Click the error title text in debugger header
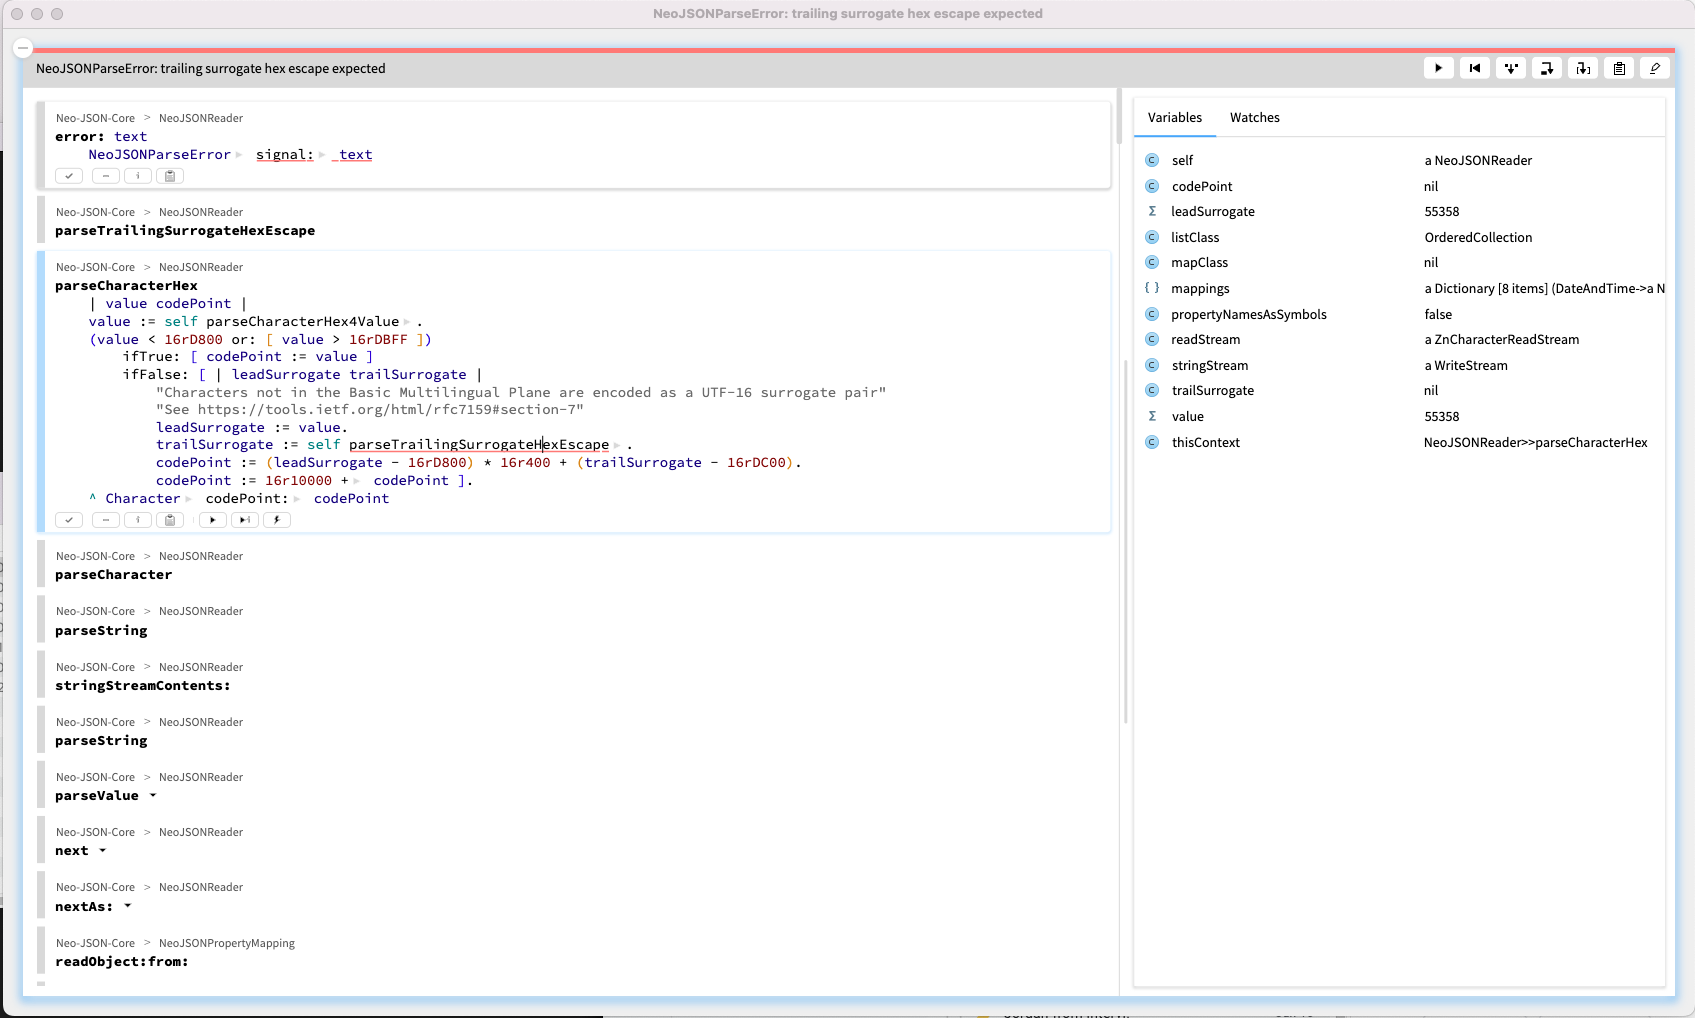The image size is (1695, 1018). coord(211,68)
